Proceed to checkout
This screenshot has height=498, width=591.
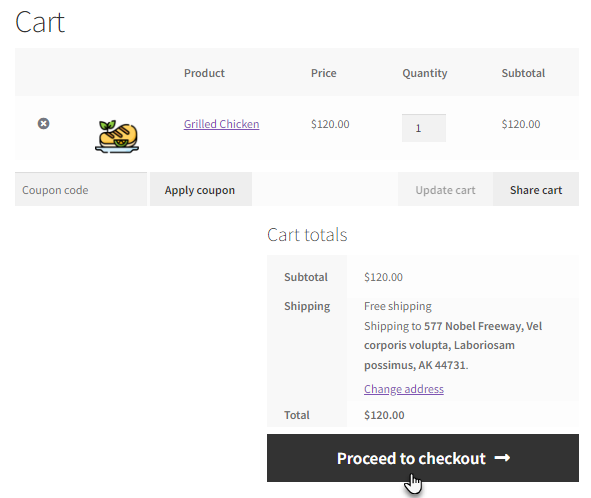pos(423,458)
